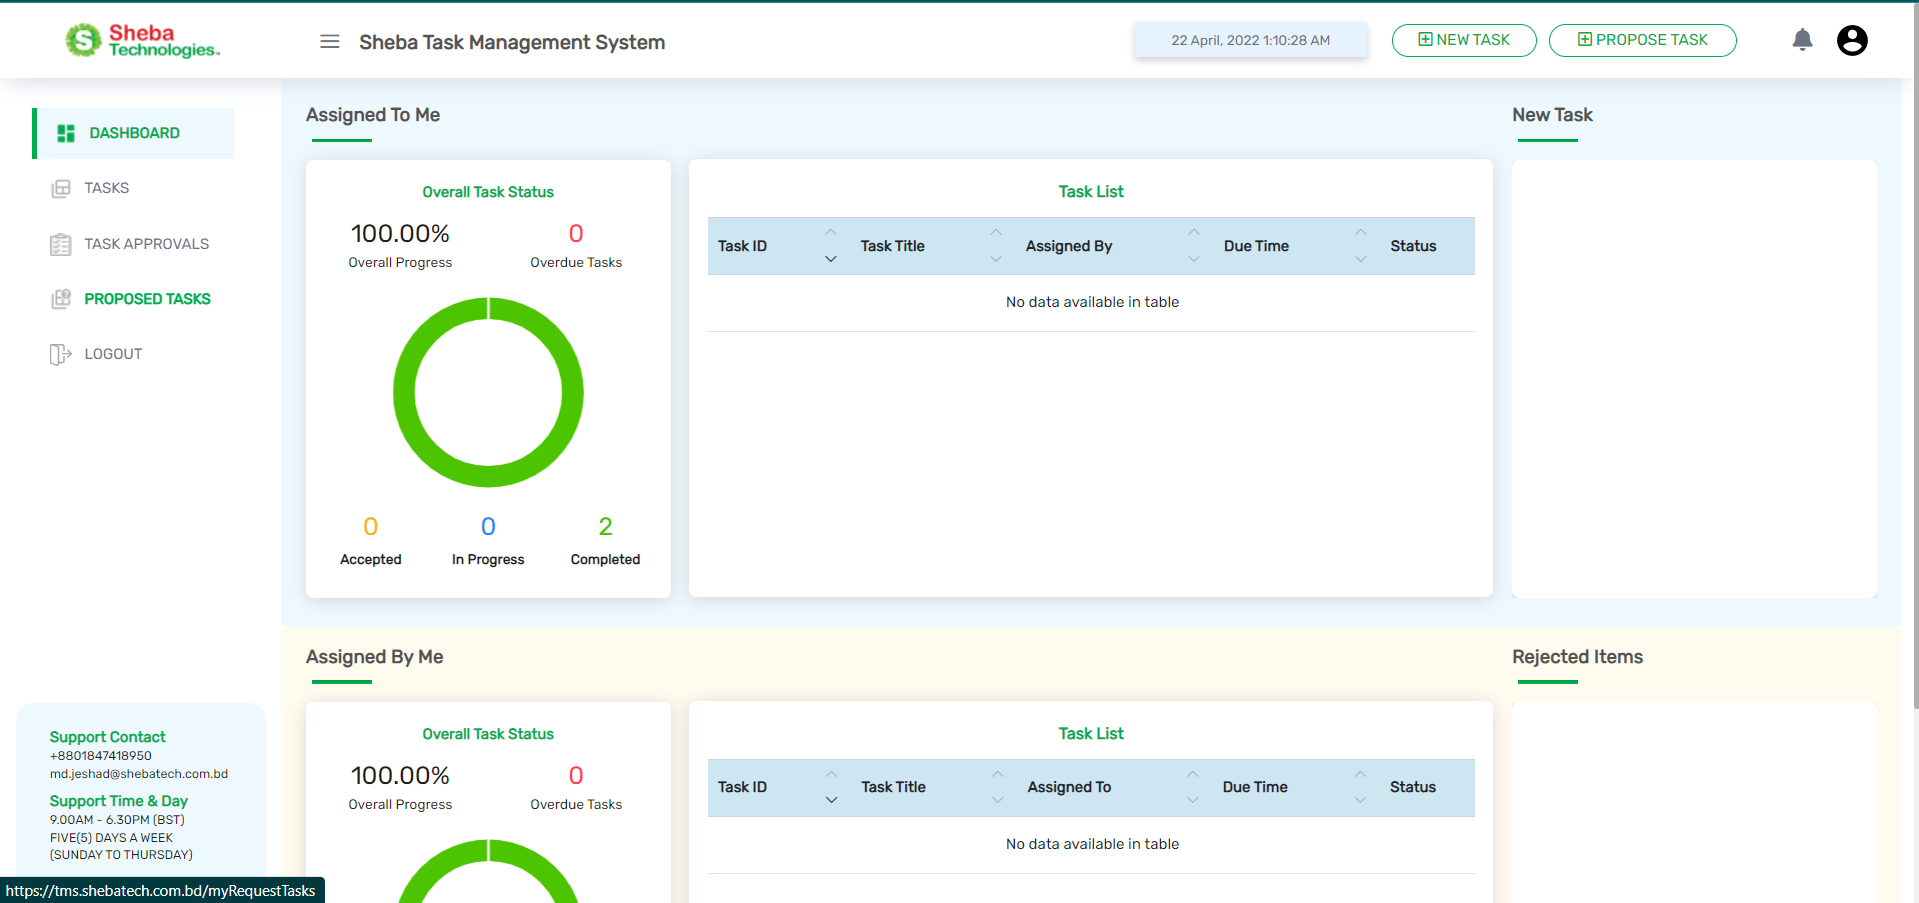Open the Proposed Tasks menu item

pyautogui.click(x=147, y=299)
